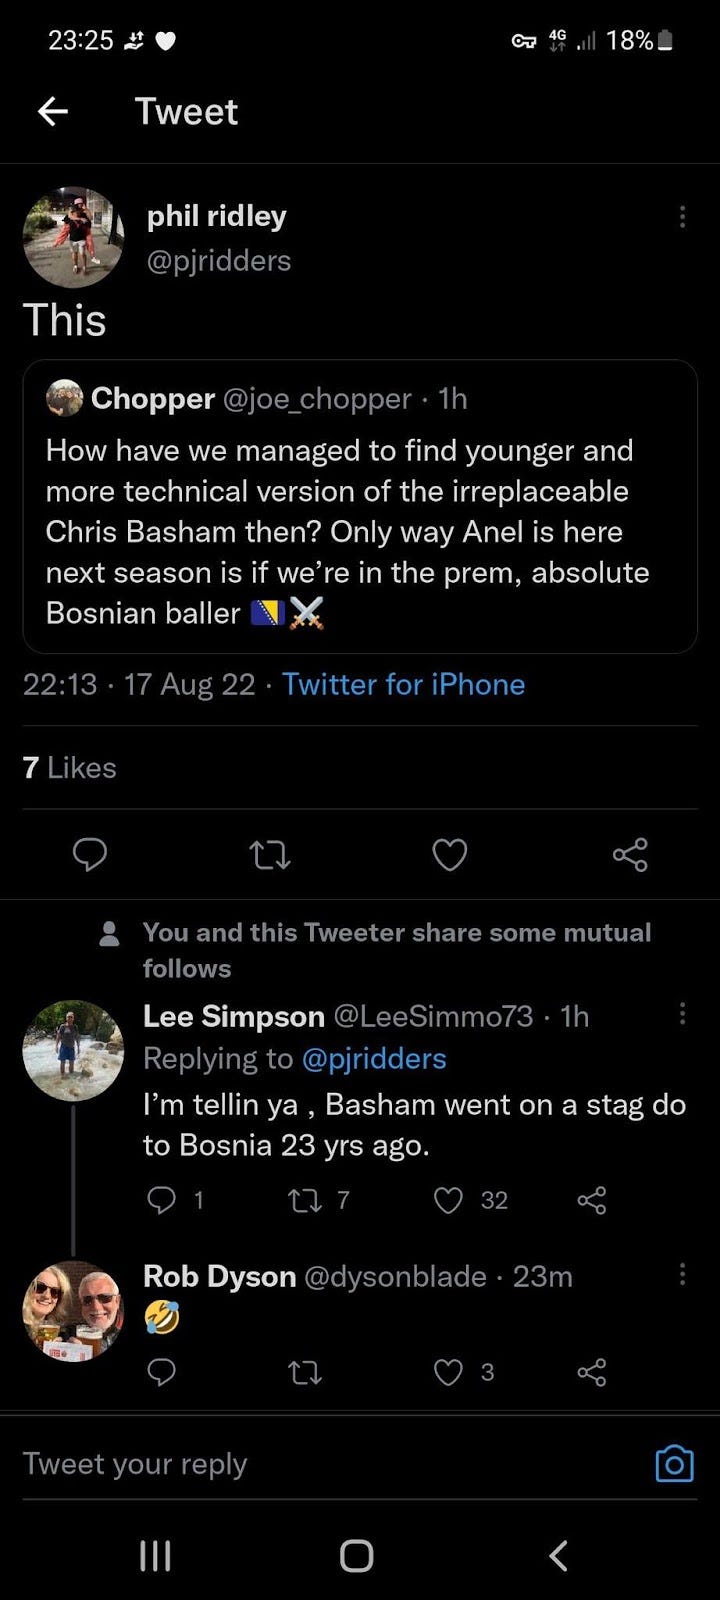The width and height of the screenshot is (720, 1600).
Task: Reply to phil ridley's main tweet
Action: click(90, 855)
